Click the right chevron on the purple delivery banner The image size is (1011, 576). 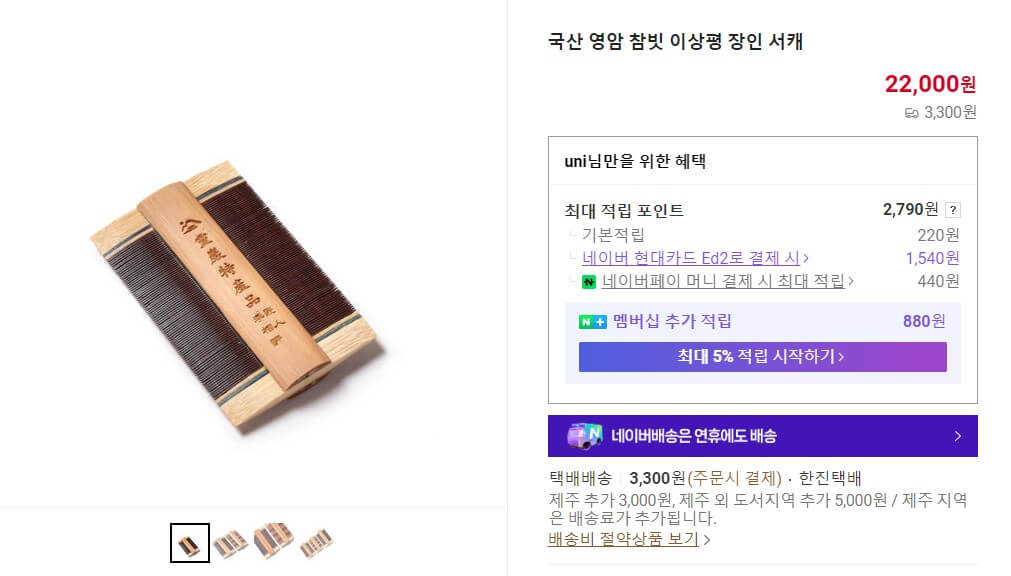tap(957, 436)
